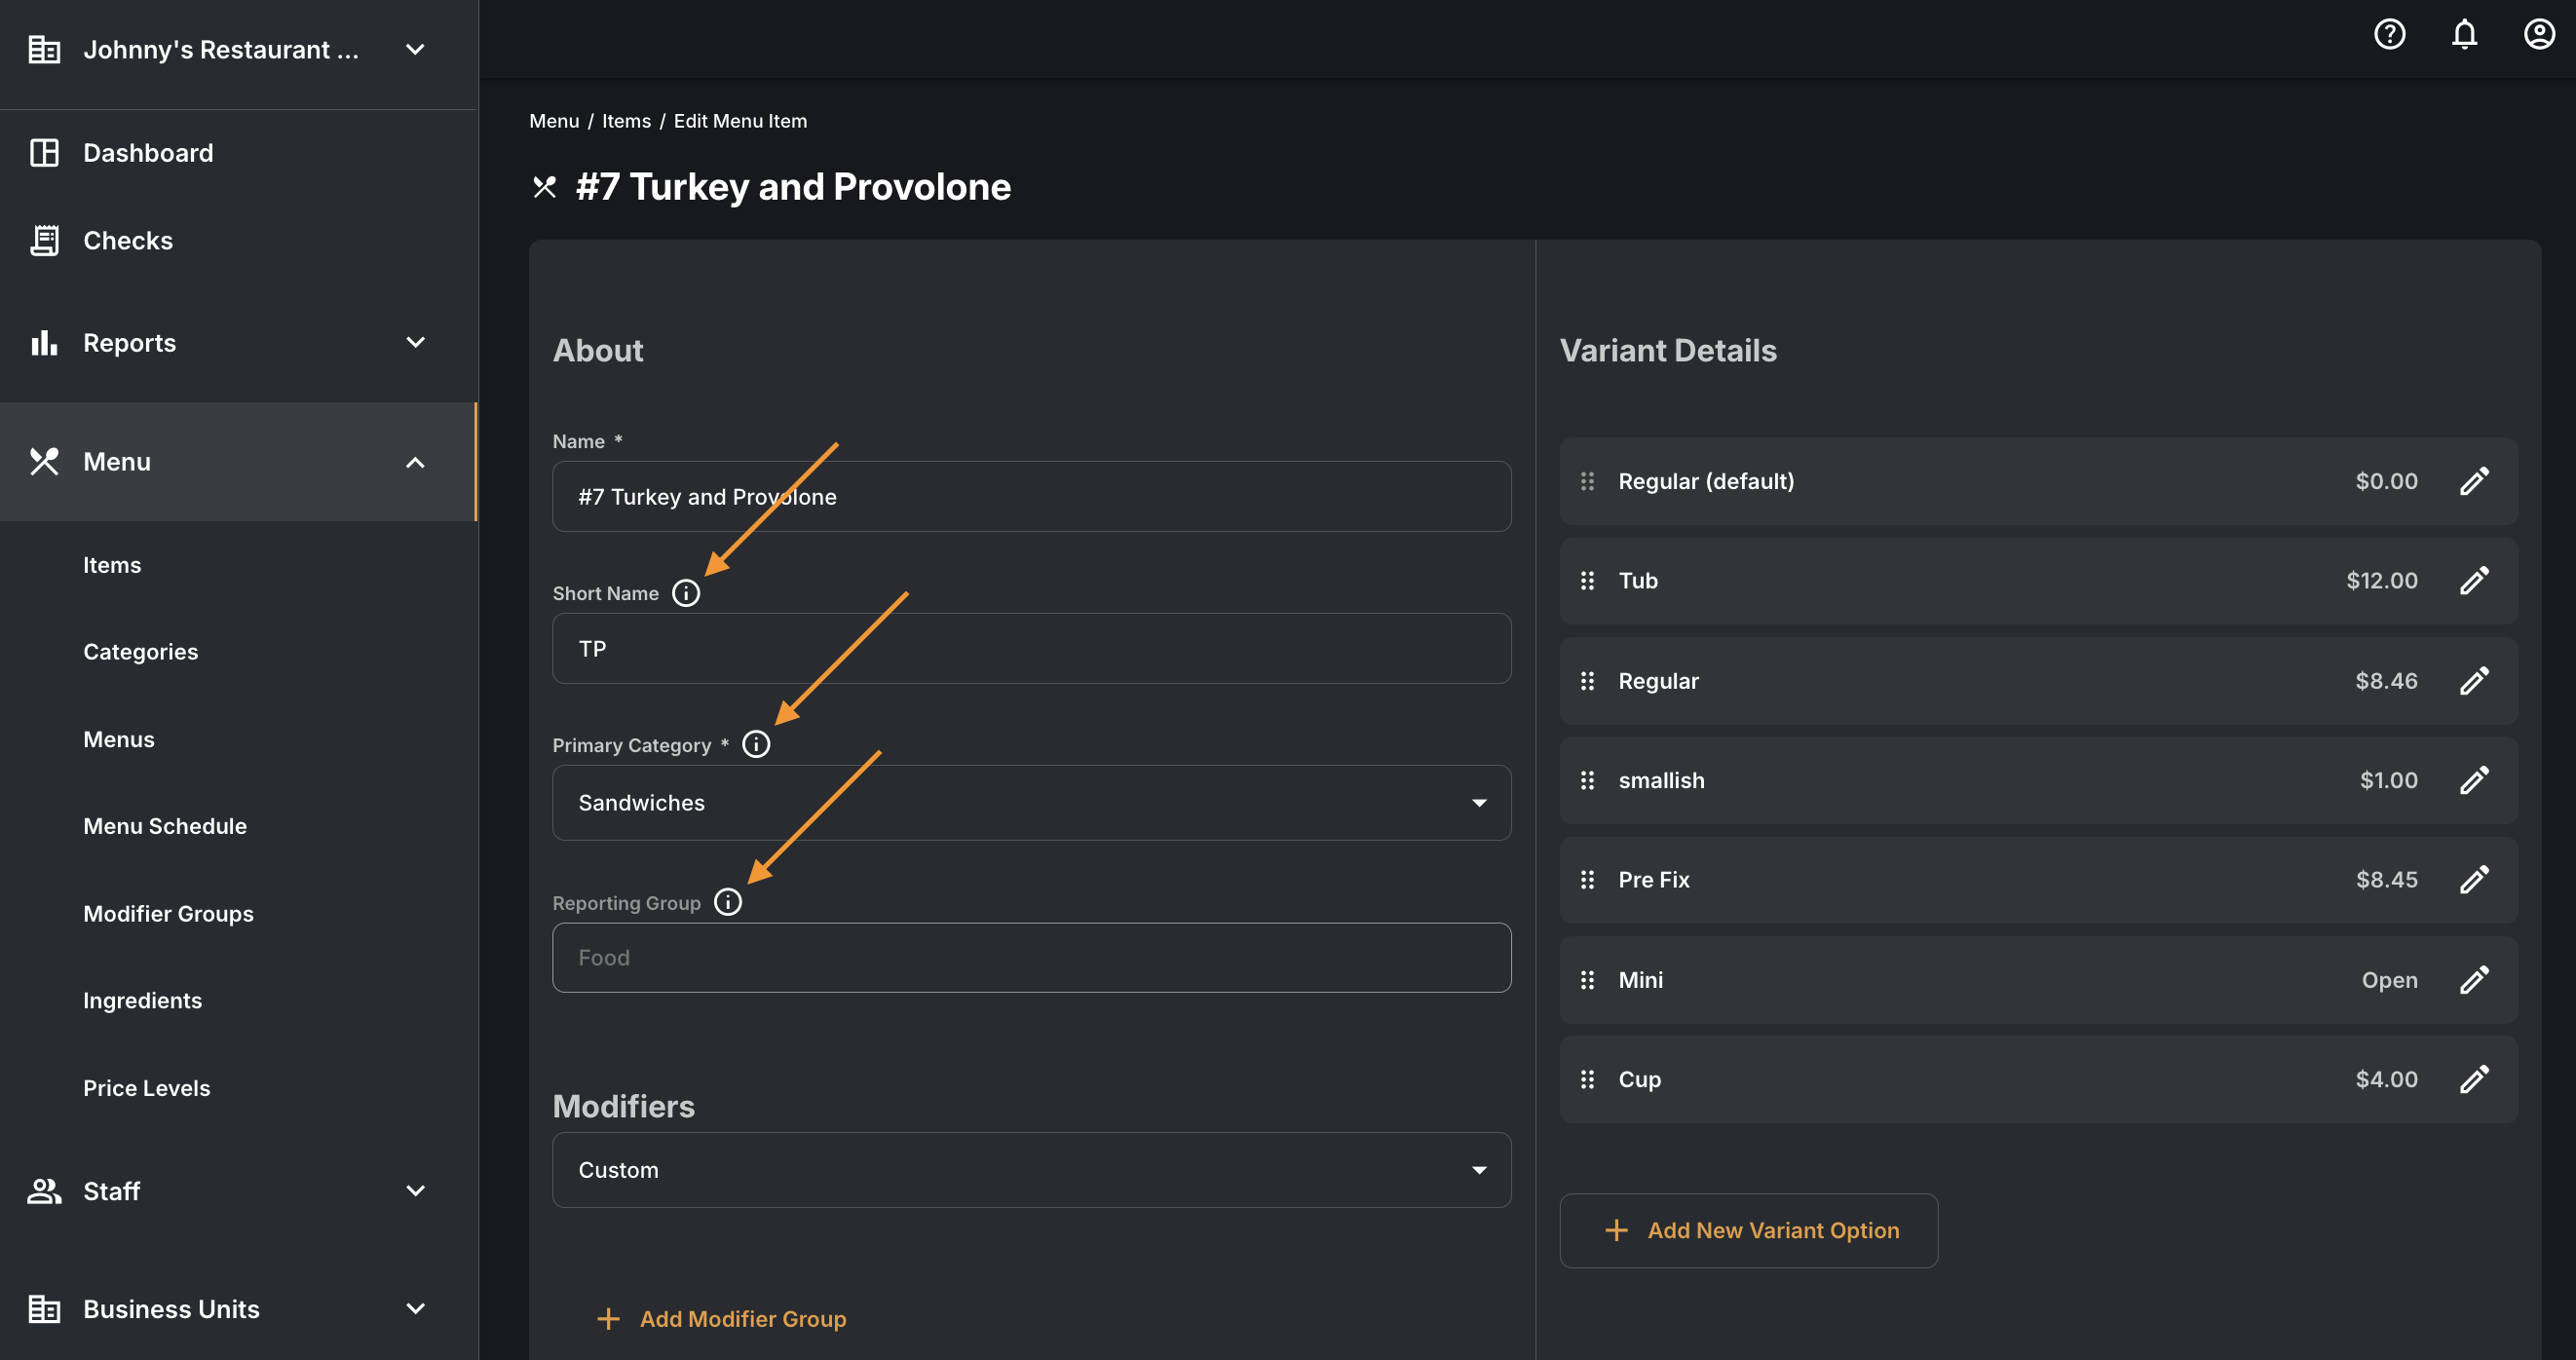This screenshot has width=2576, height=1360.
Task: Open Categories under Menu
Action: pyautogui.click(x=141, y=652)
